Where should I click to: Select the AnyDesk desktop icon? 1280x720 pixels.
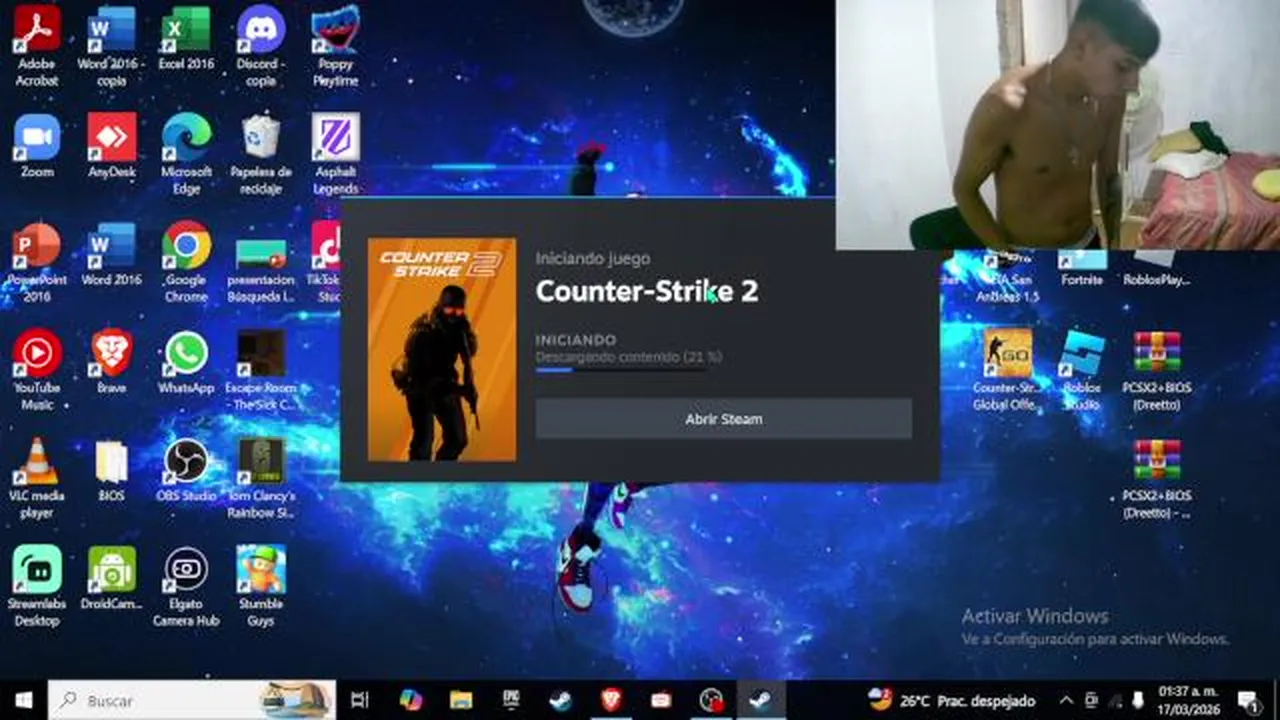point(111,146)
